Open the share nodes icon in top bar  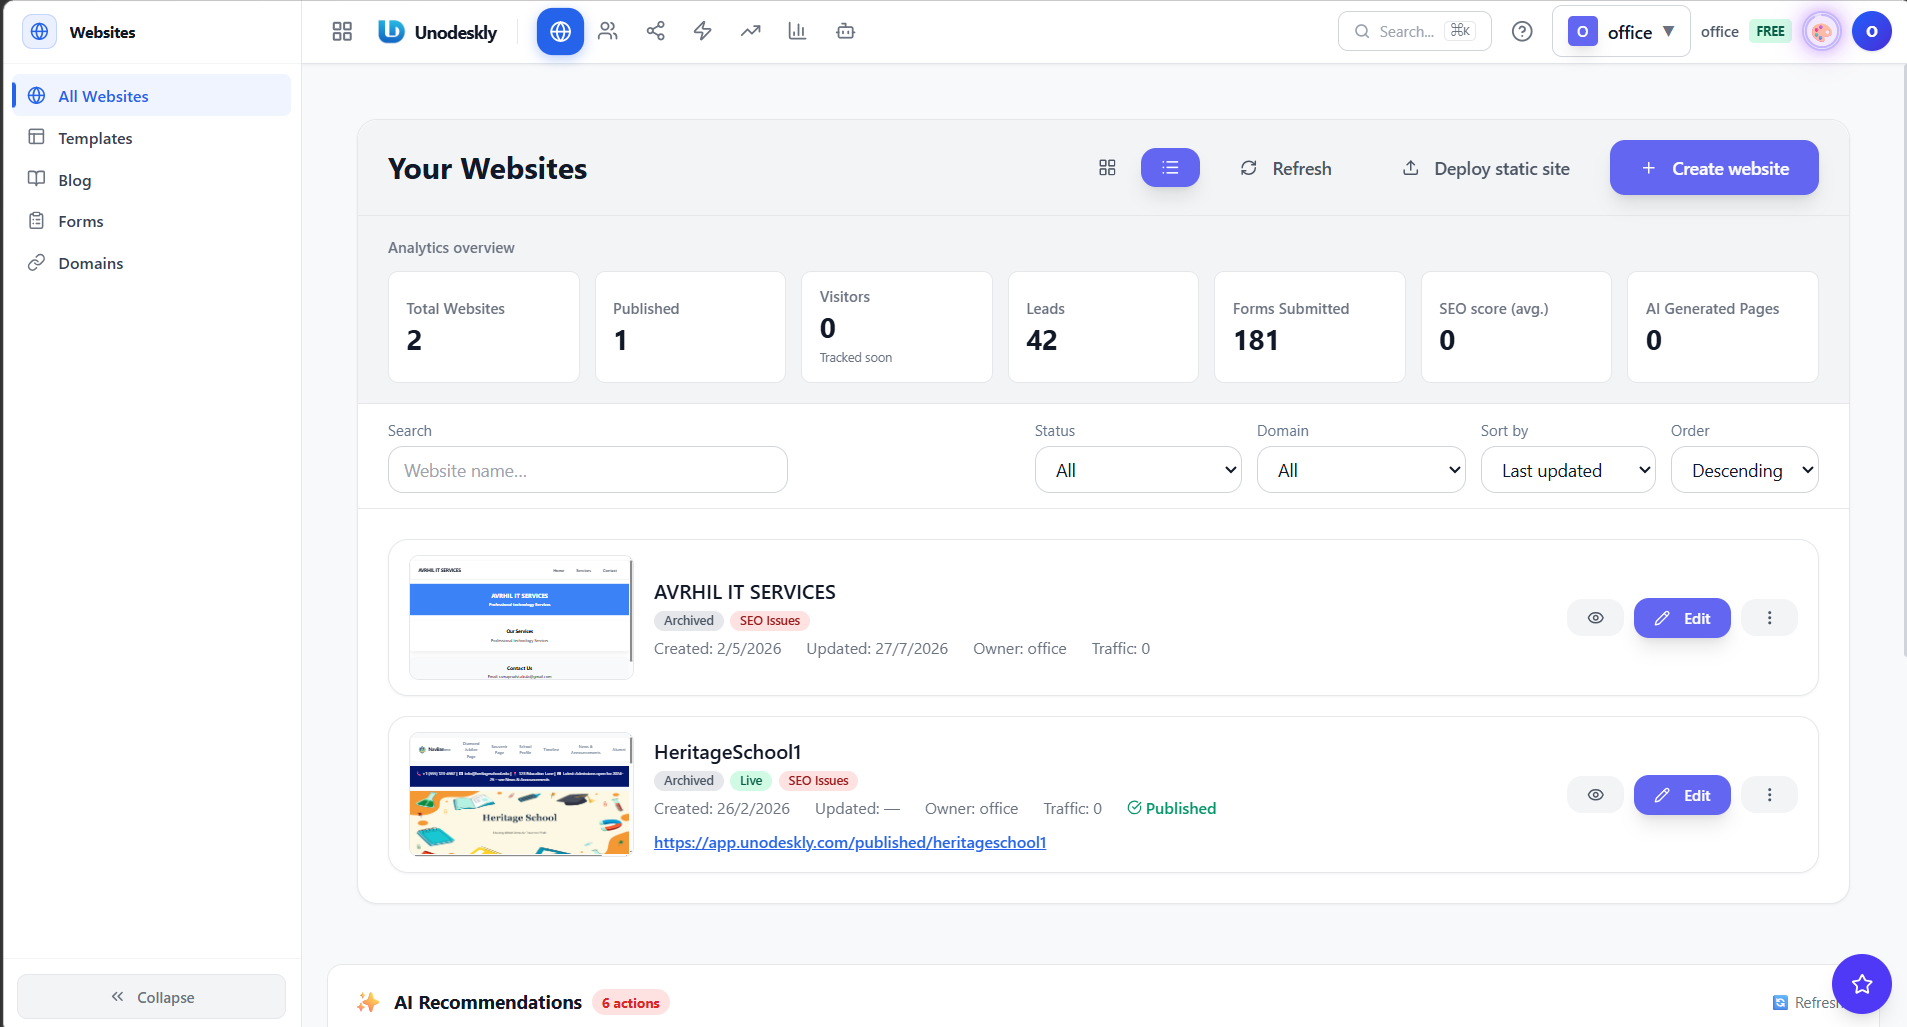pos(655,32)
